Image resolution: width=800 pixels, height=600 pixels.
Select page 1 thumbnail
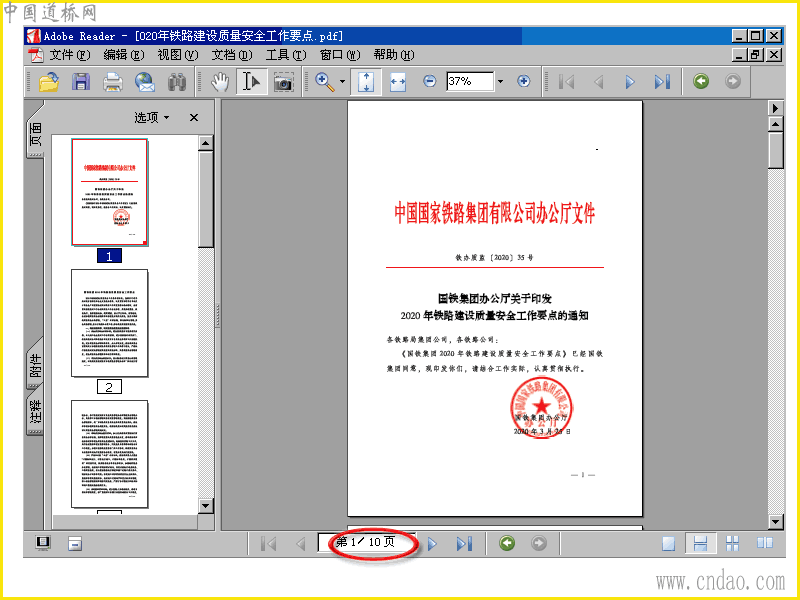110,192
